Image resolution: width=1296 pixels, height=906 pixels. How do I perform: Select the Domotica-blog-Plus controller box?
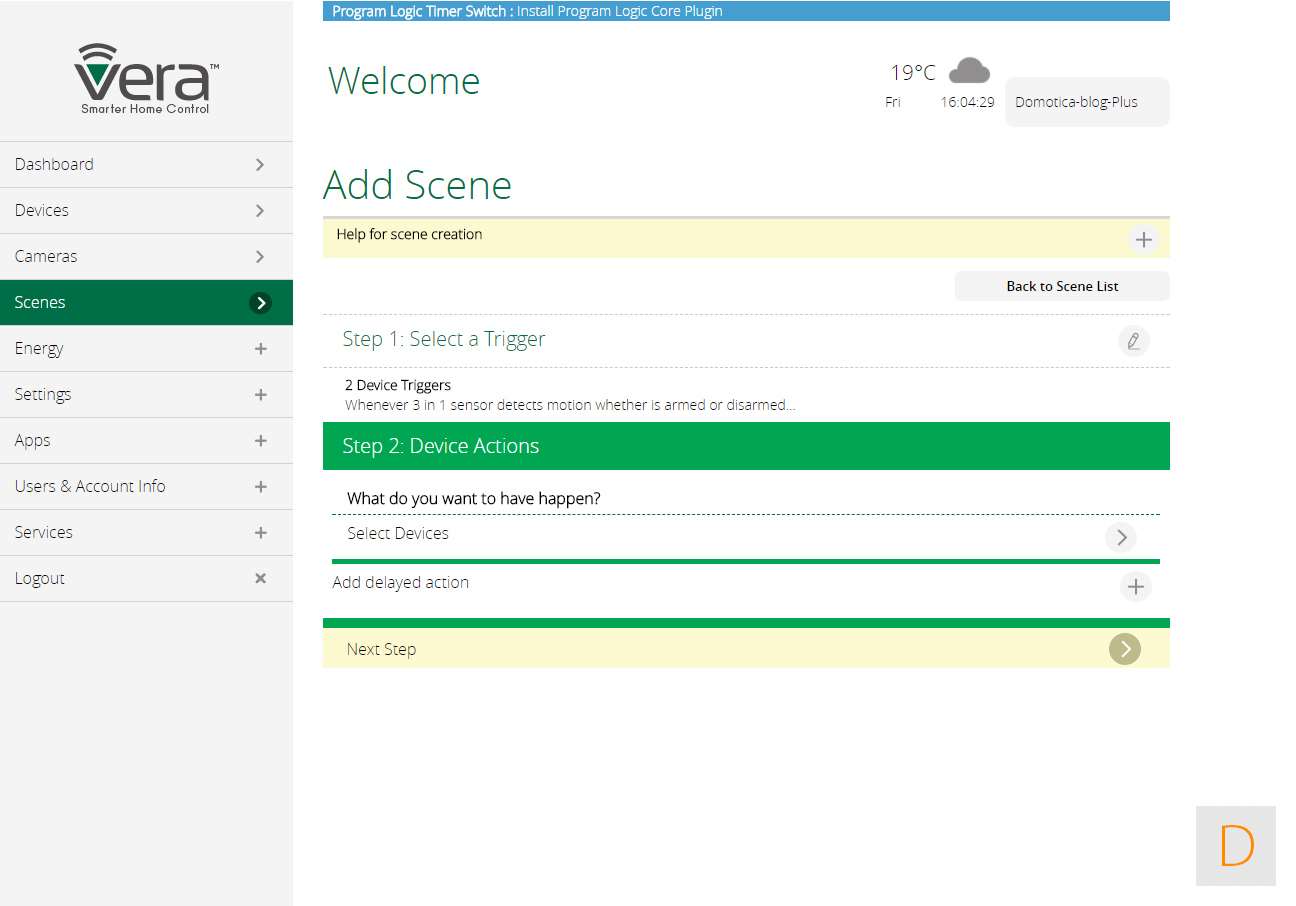coord(1086,102)
